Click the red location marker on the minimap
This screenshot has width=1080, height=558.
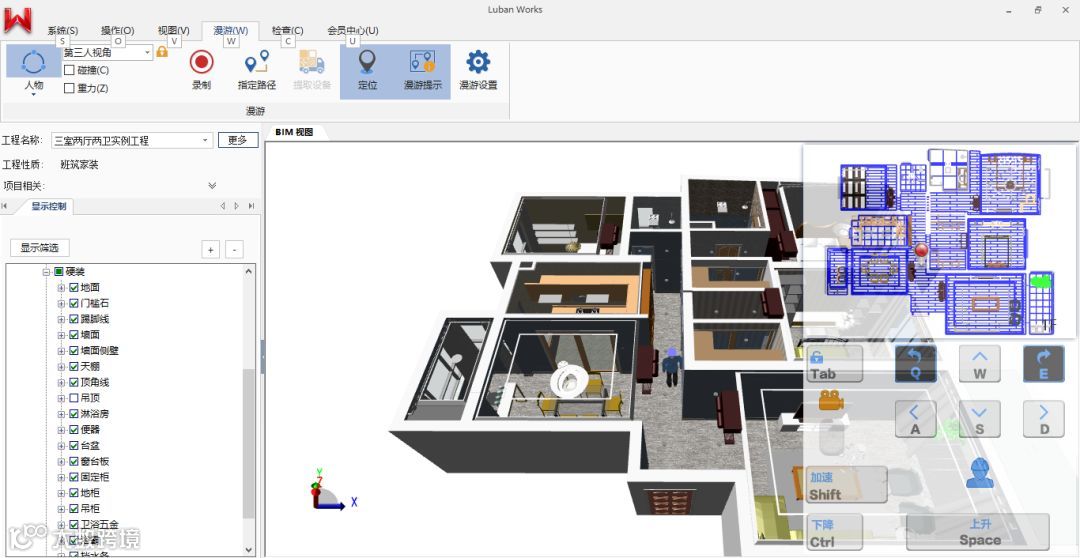(921, 251)
